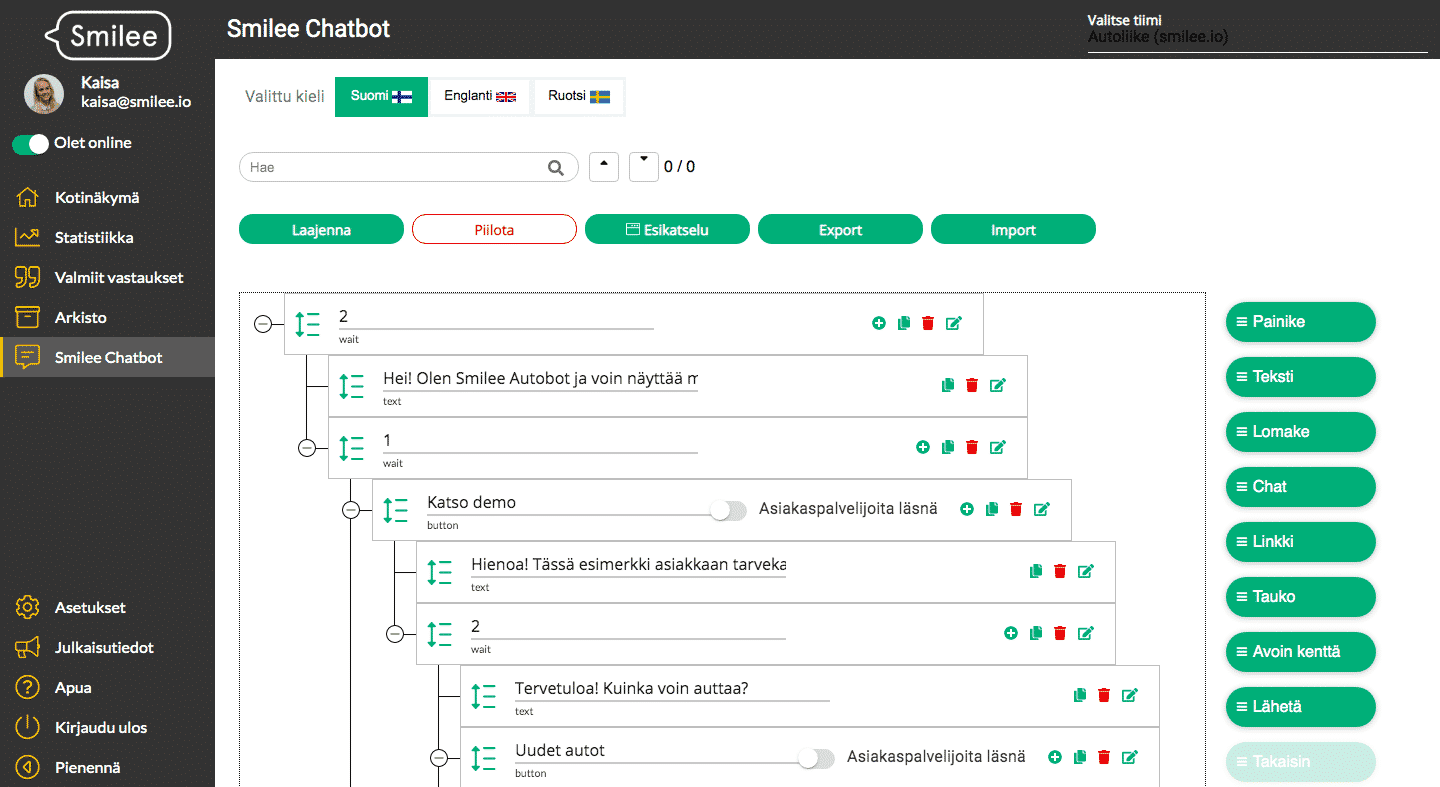Delete the 'Hienoa! Tässä esimerkki' row
Viewport: 1440px width, 787px height.
click(x=1060, y=571)
